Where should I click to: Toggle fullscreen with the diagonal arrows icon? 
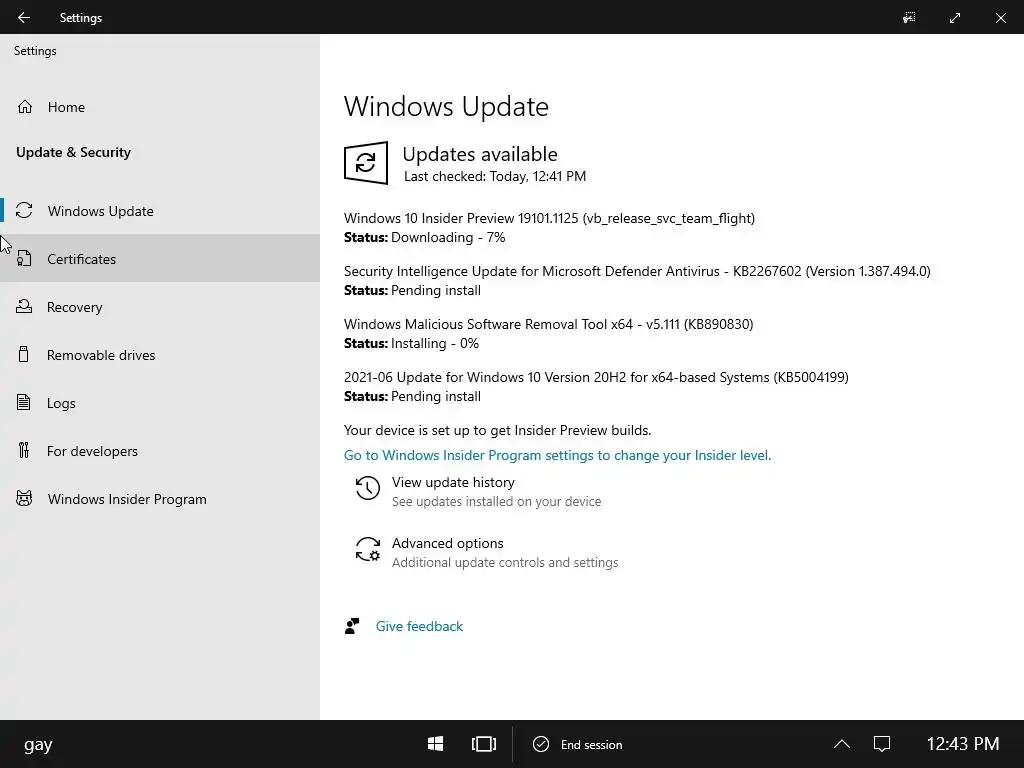coord(955,18)
